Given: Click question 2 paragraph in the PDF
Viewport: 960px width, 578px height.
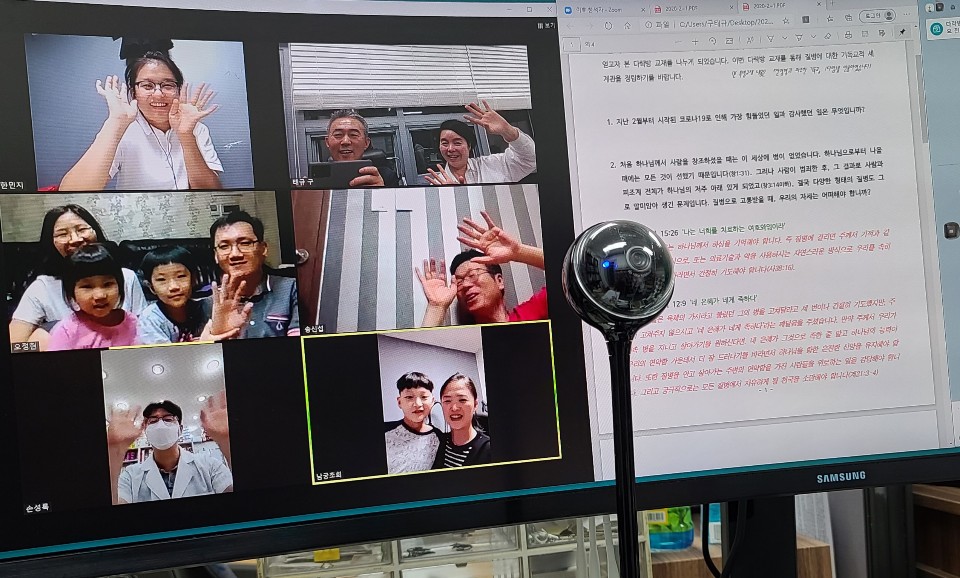Looking at the screenshot, I should click(x=747, y=177).
